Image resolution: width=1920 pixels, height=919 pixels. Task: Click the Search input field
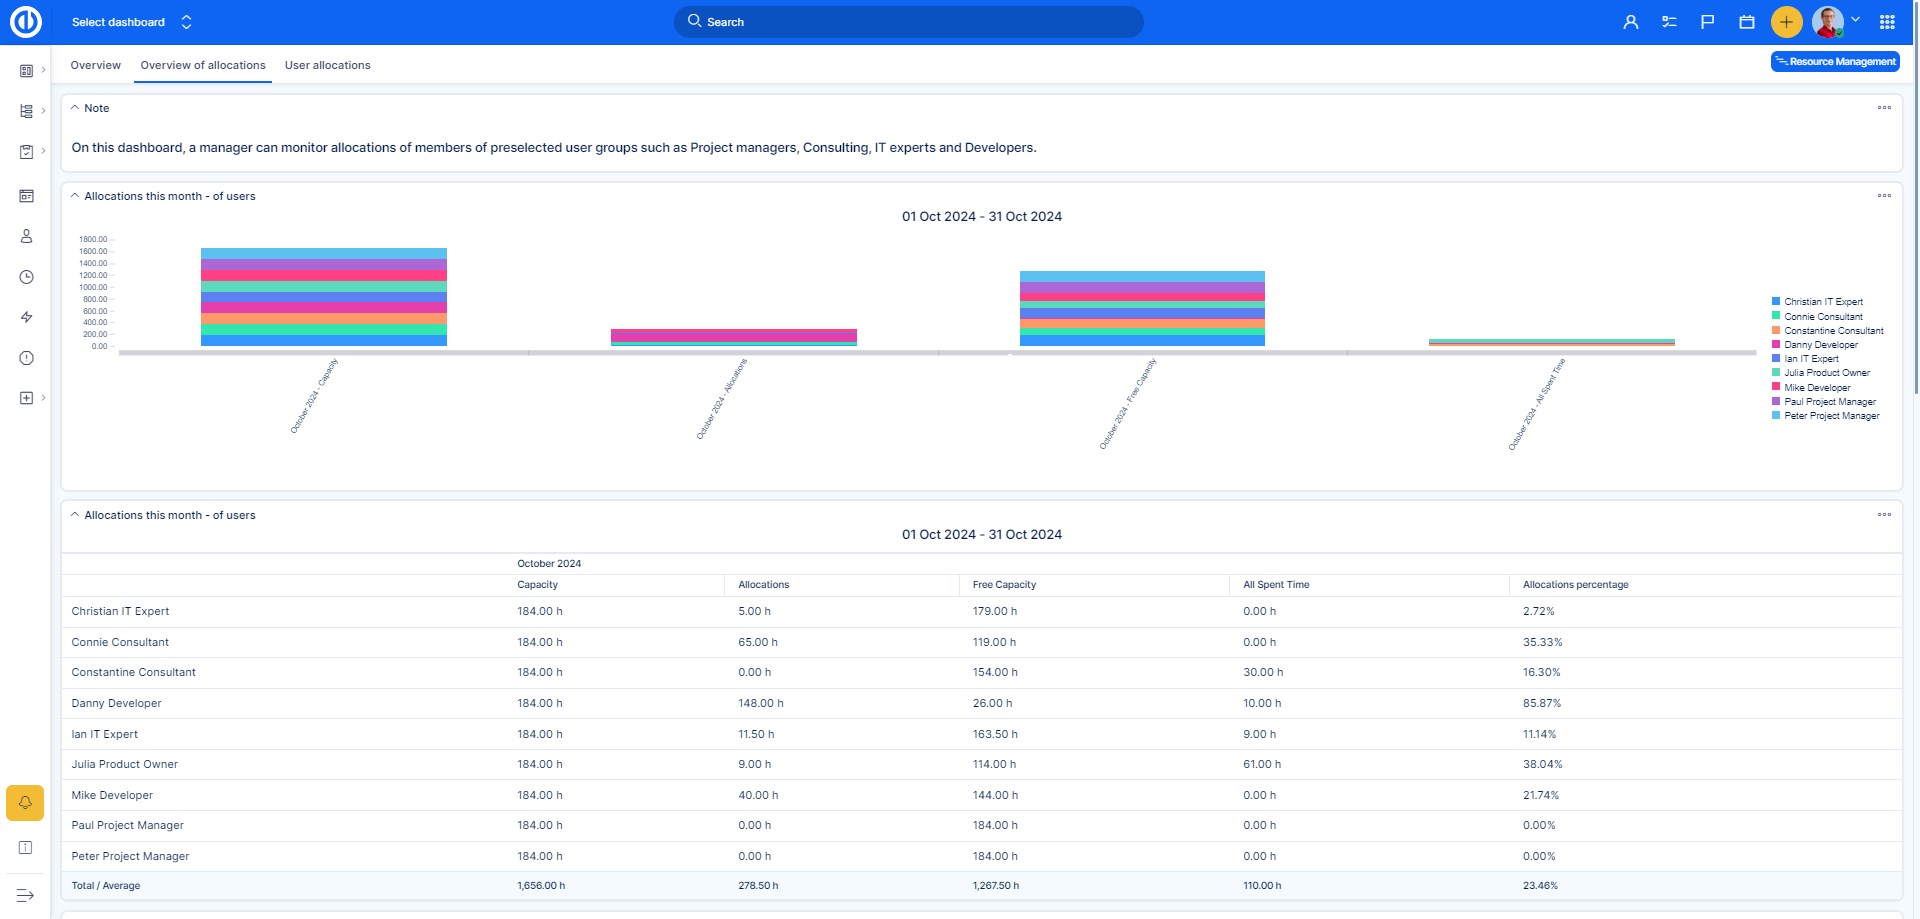point(908,22)
